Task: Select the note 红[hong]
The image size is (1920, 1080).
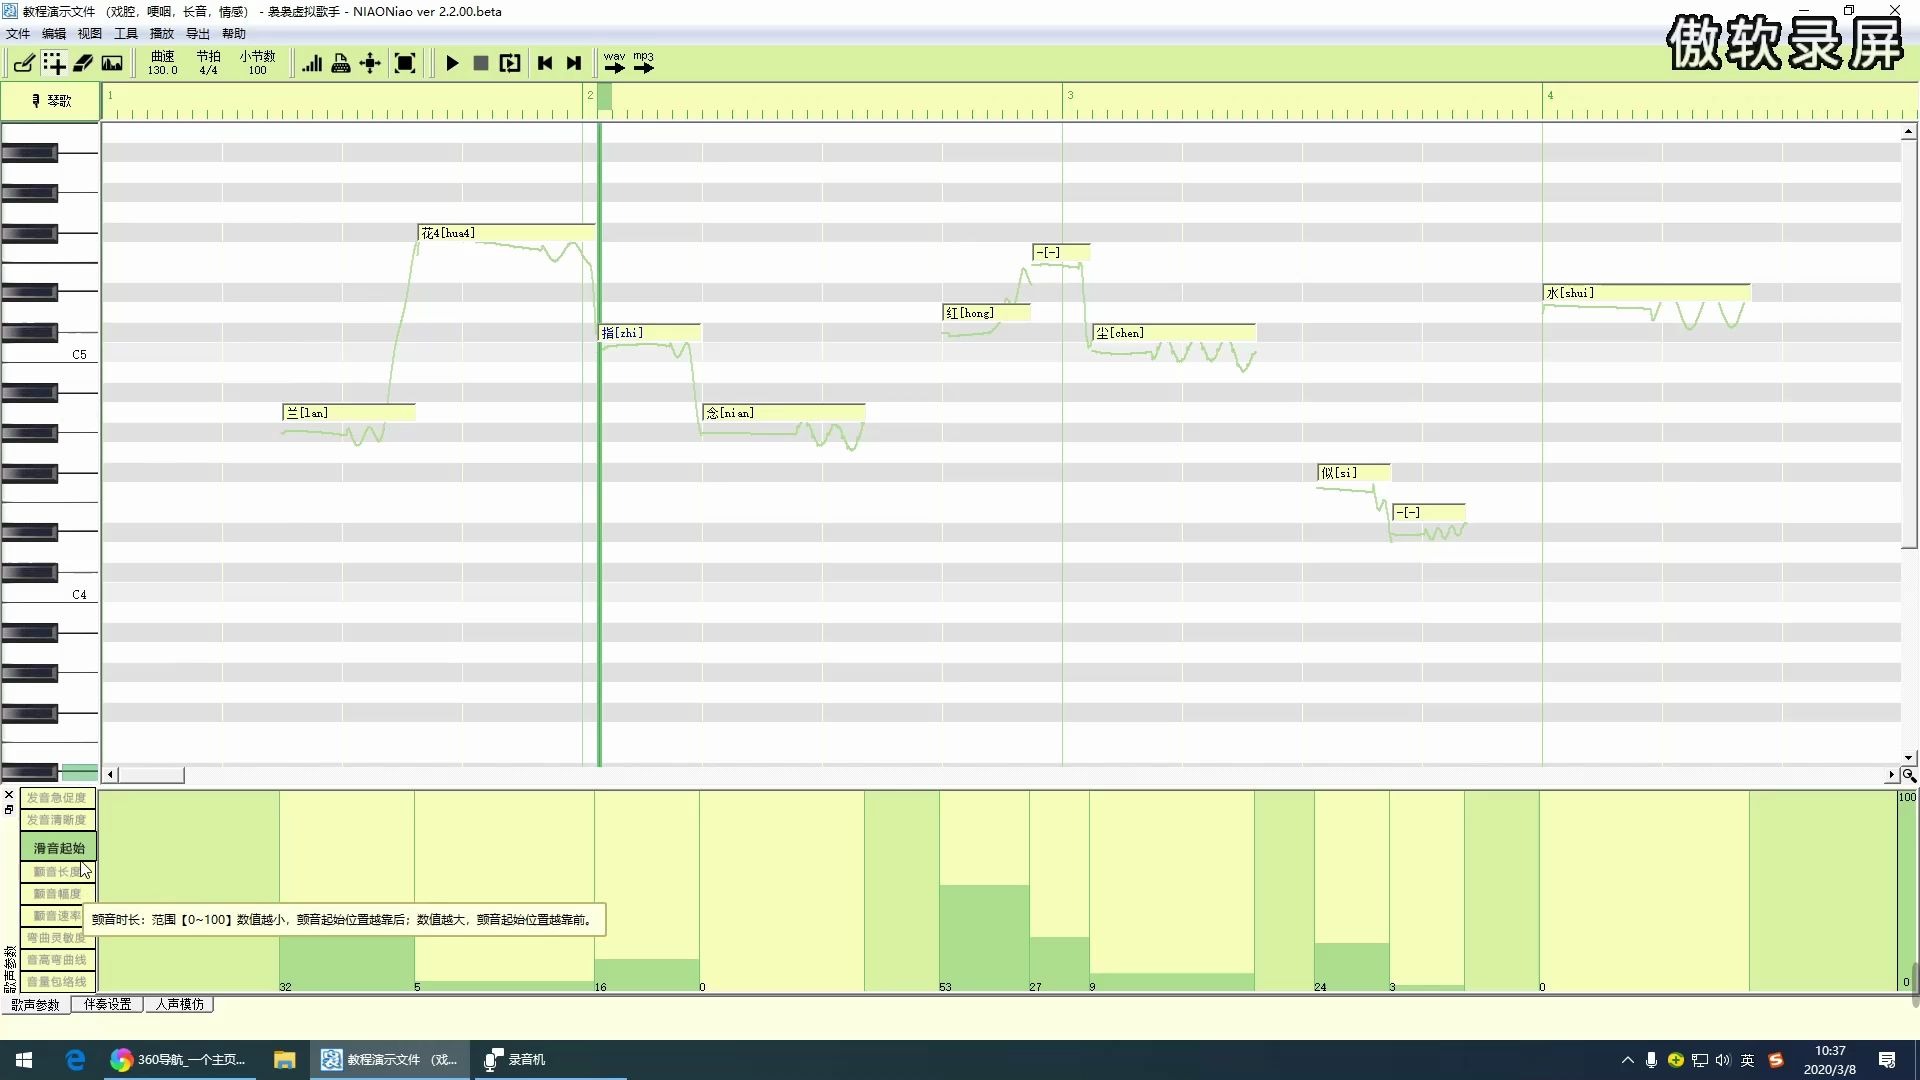Action: tap(986, 313)
